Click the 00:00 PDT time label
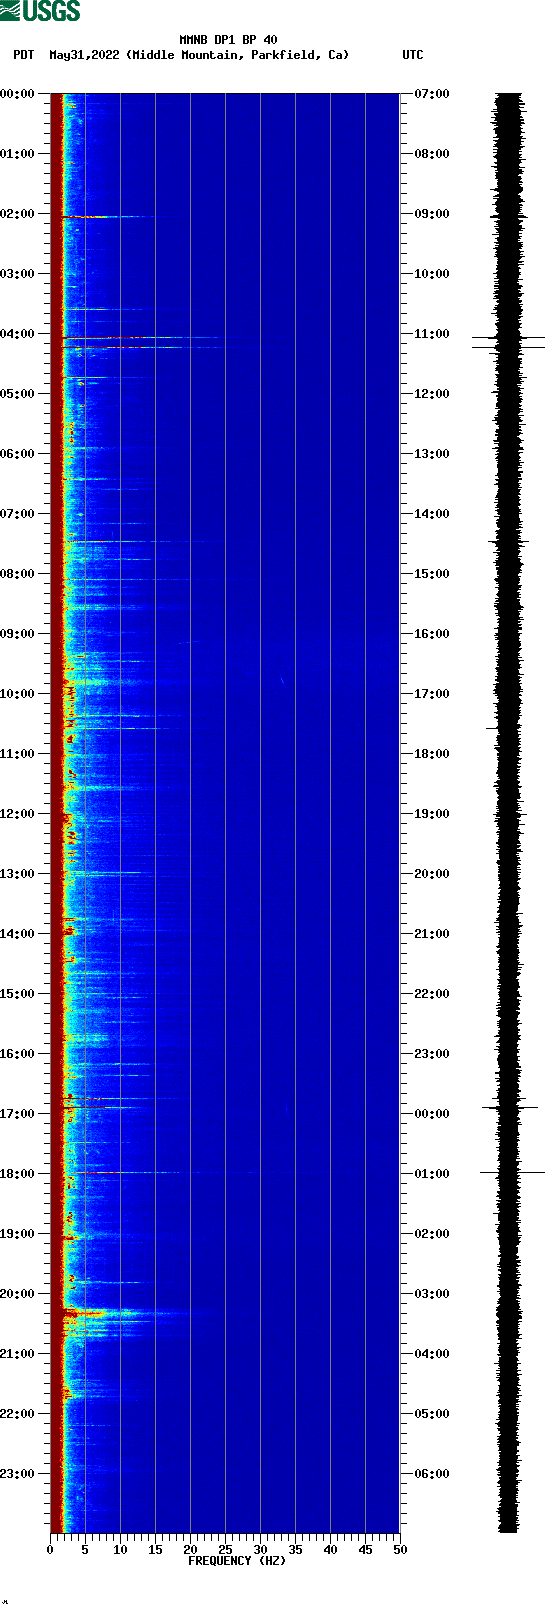This screenshot has width=552, height=1613. coord(17,94)
